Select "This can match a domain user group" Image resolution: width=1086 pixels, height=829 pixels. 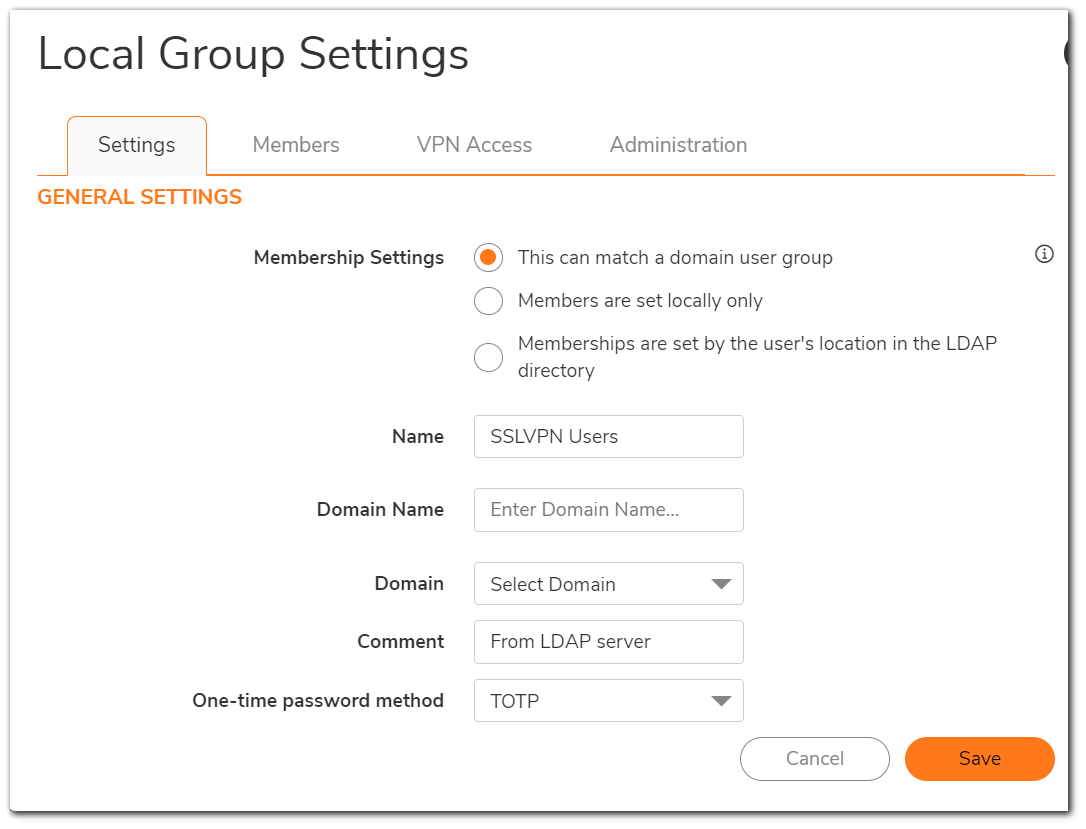click(488, 257)
